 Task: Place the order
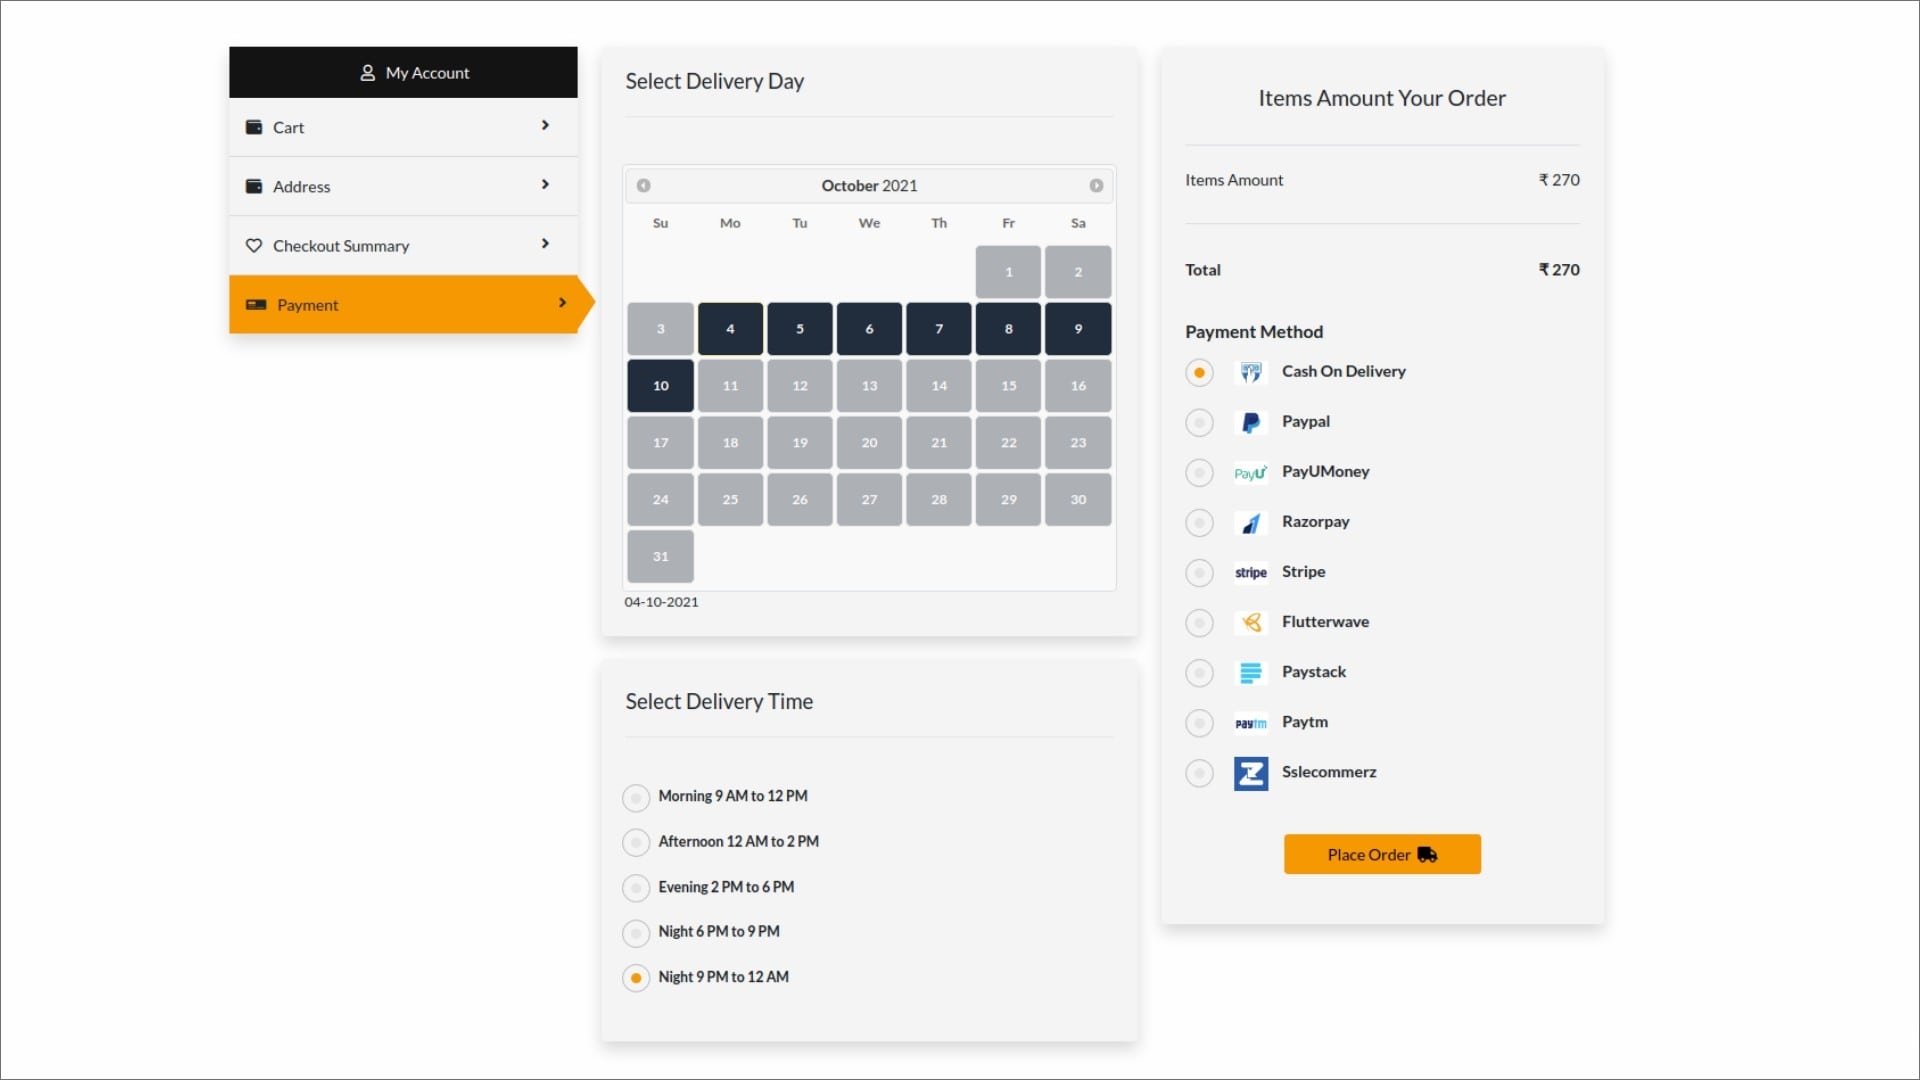[x=1382, y=854]
